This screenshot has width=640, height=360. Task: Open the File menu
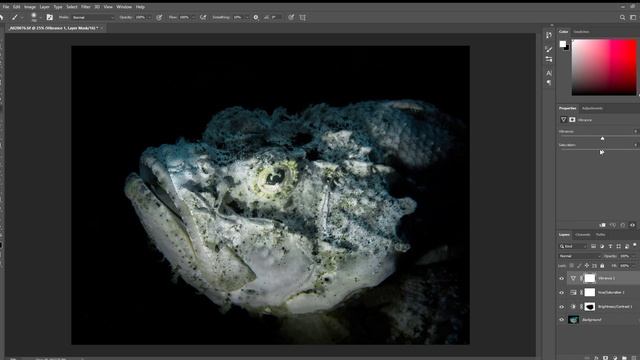click(6, 7)
